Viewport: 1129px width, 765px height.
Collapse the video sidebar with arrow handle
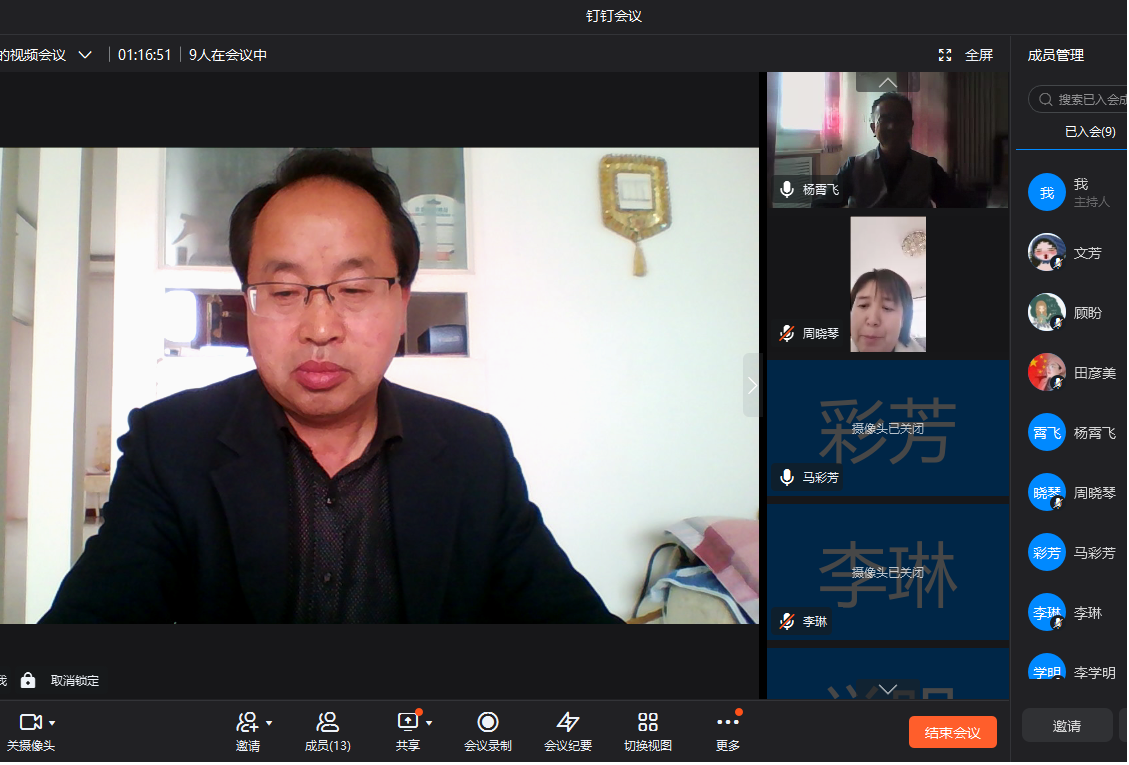752,385
